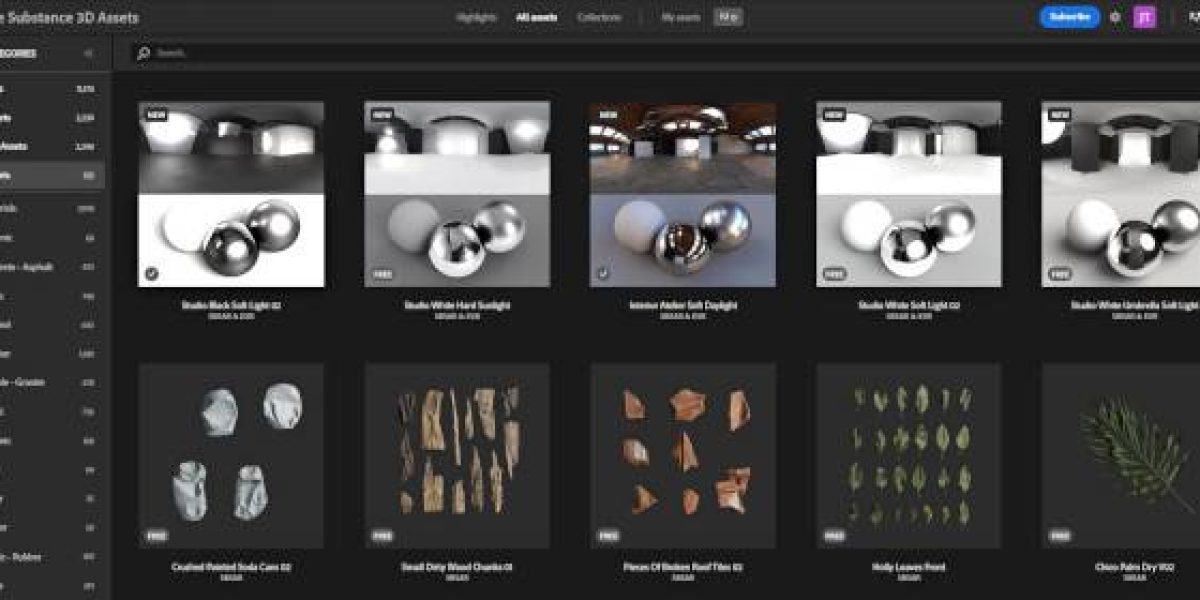Collapse the categories sidebar with the arrow icon
1200x600 pixels.
[x=88, y=53]
